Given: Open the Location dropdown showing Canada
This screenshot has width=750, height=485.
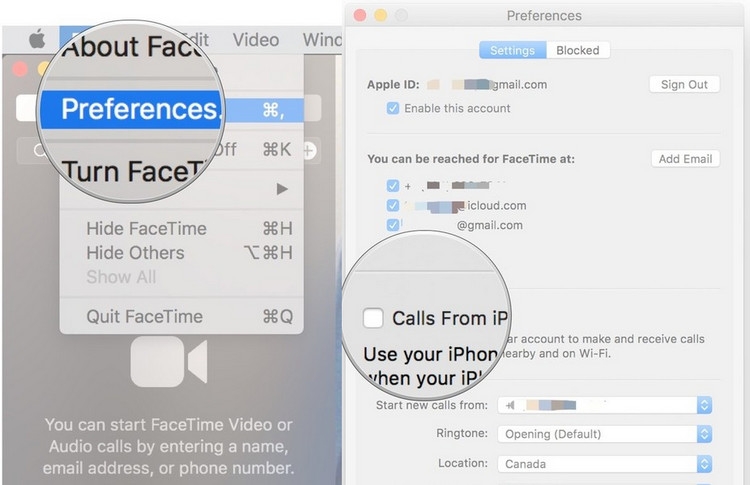Looking at the screenshot, I should tap(605, 464).
